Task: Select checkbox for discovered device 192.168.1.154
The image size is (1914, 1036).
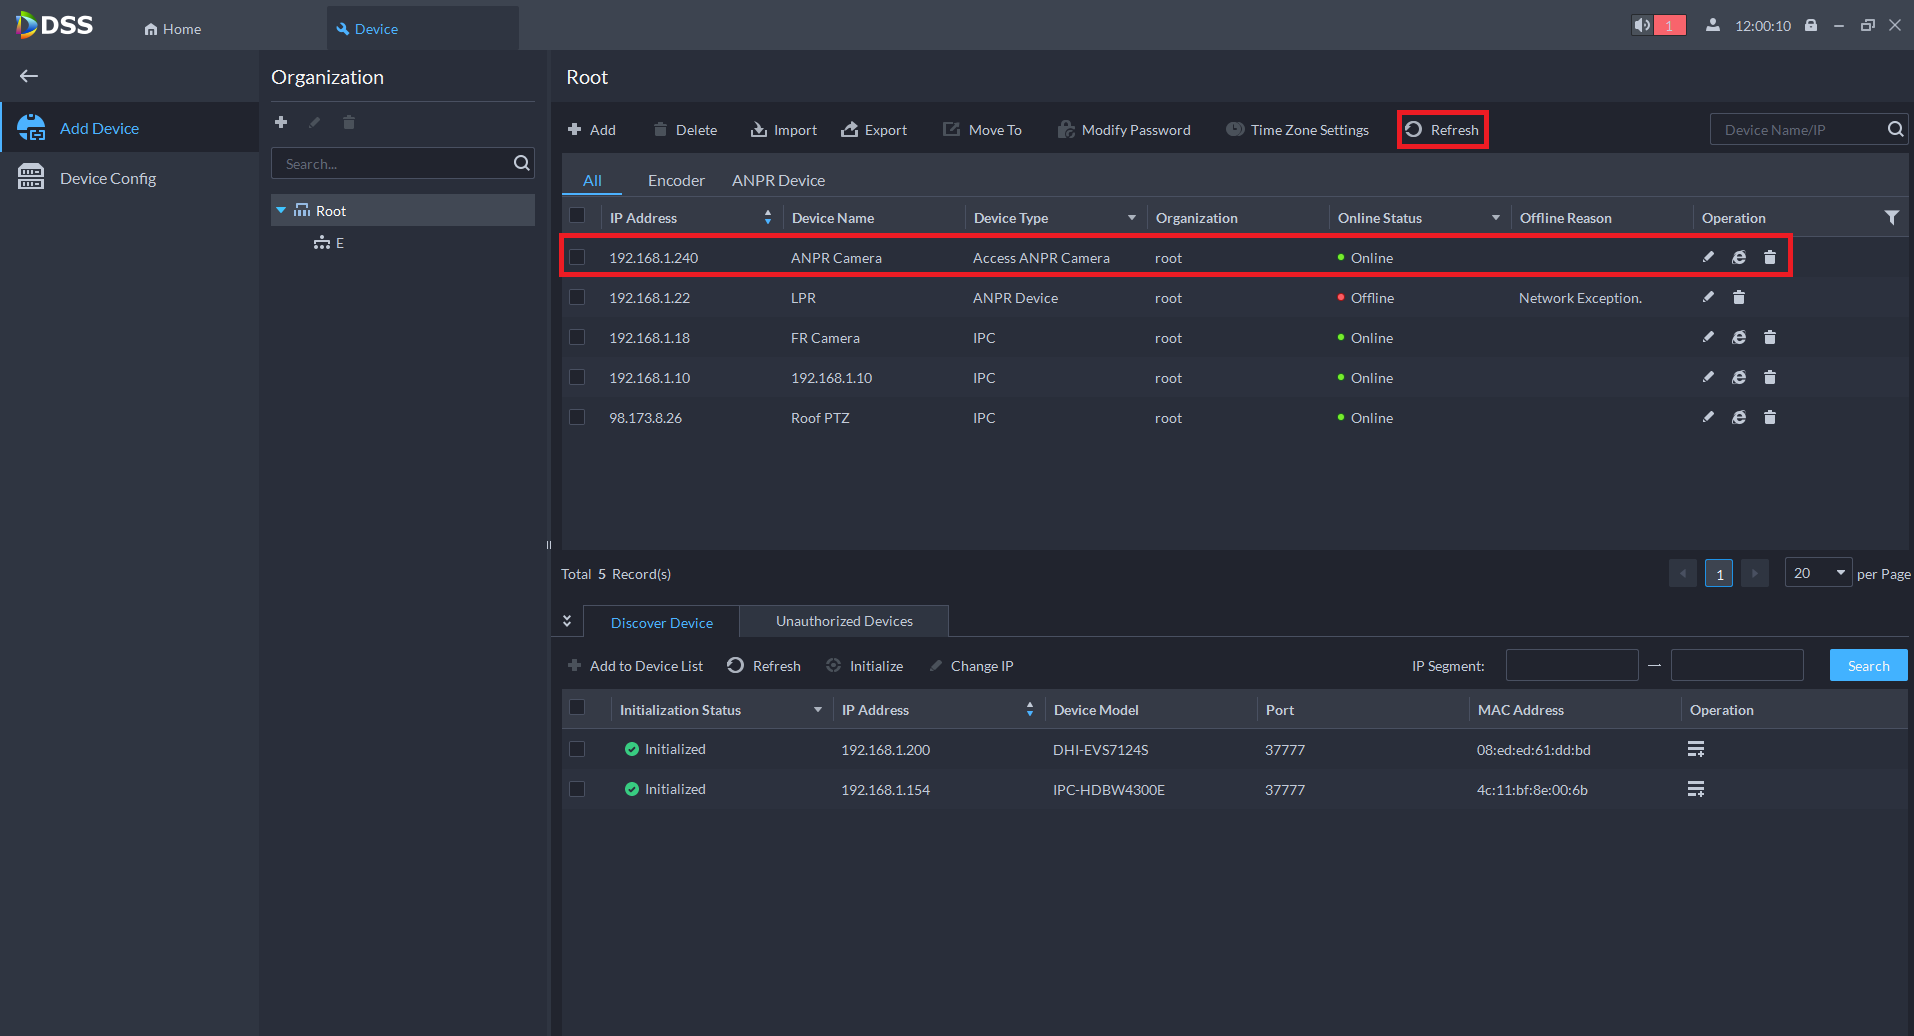Action: click(577, 789)
